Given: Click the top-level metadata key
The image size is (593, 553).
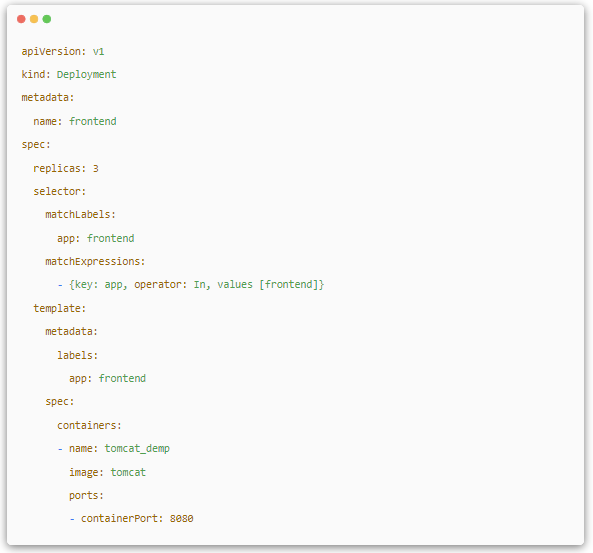Looking at the screenshot, I should [48, 98].
